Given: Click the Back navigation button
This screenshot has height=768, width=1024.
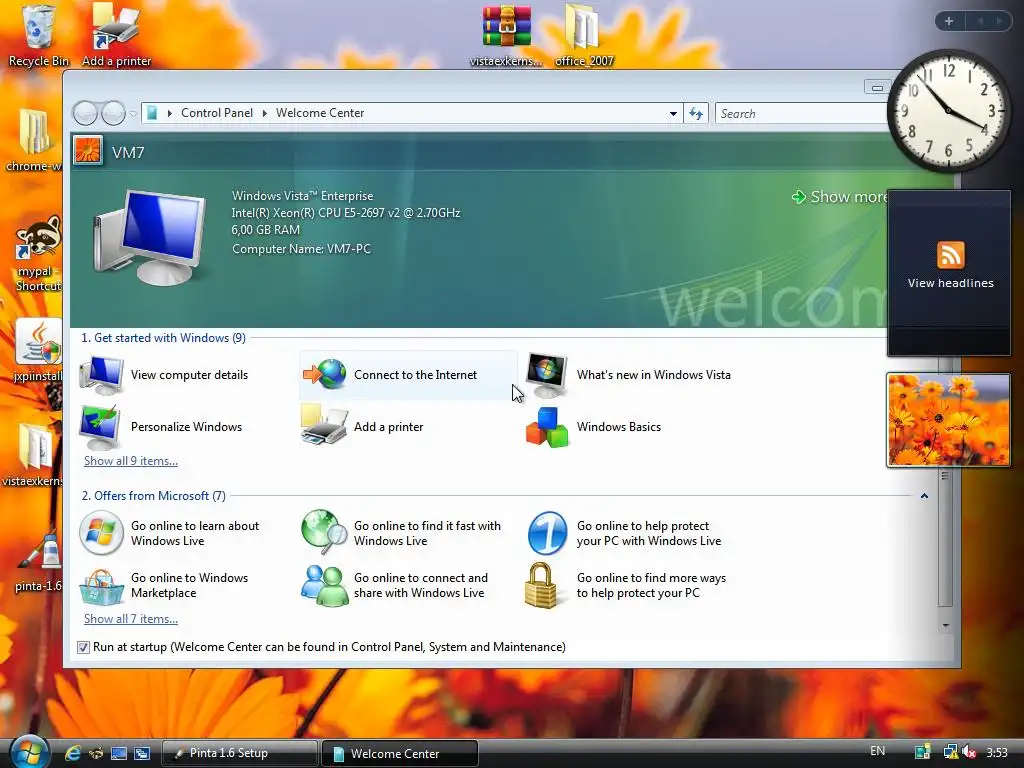Looking at the screenshot, I should [x=85, y=114].
